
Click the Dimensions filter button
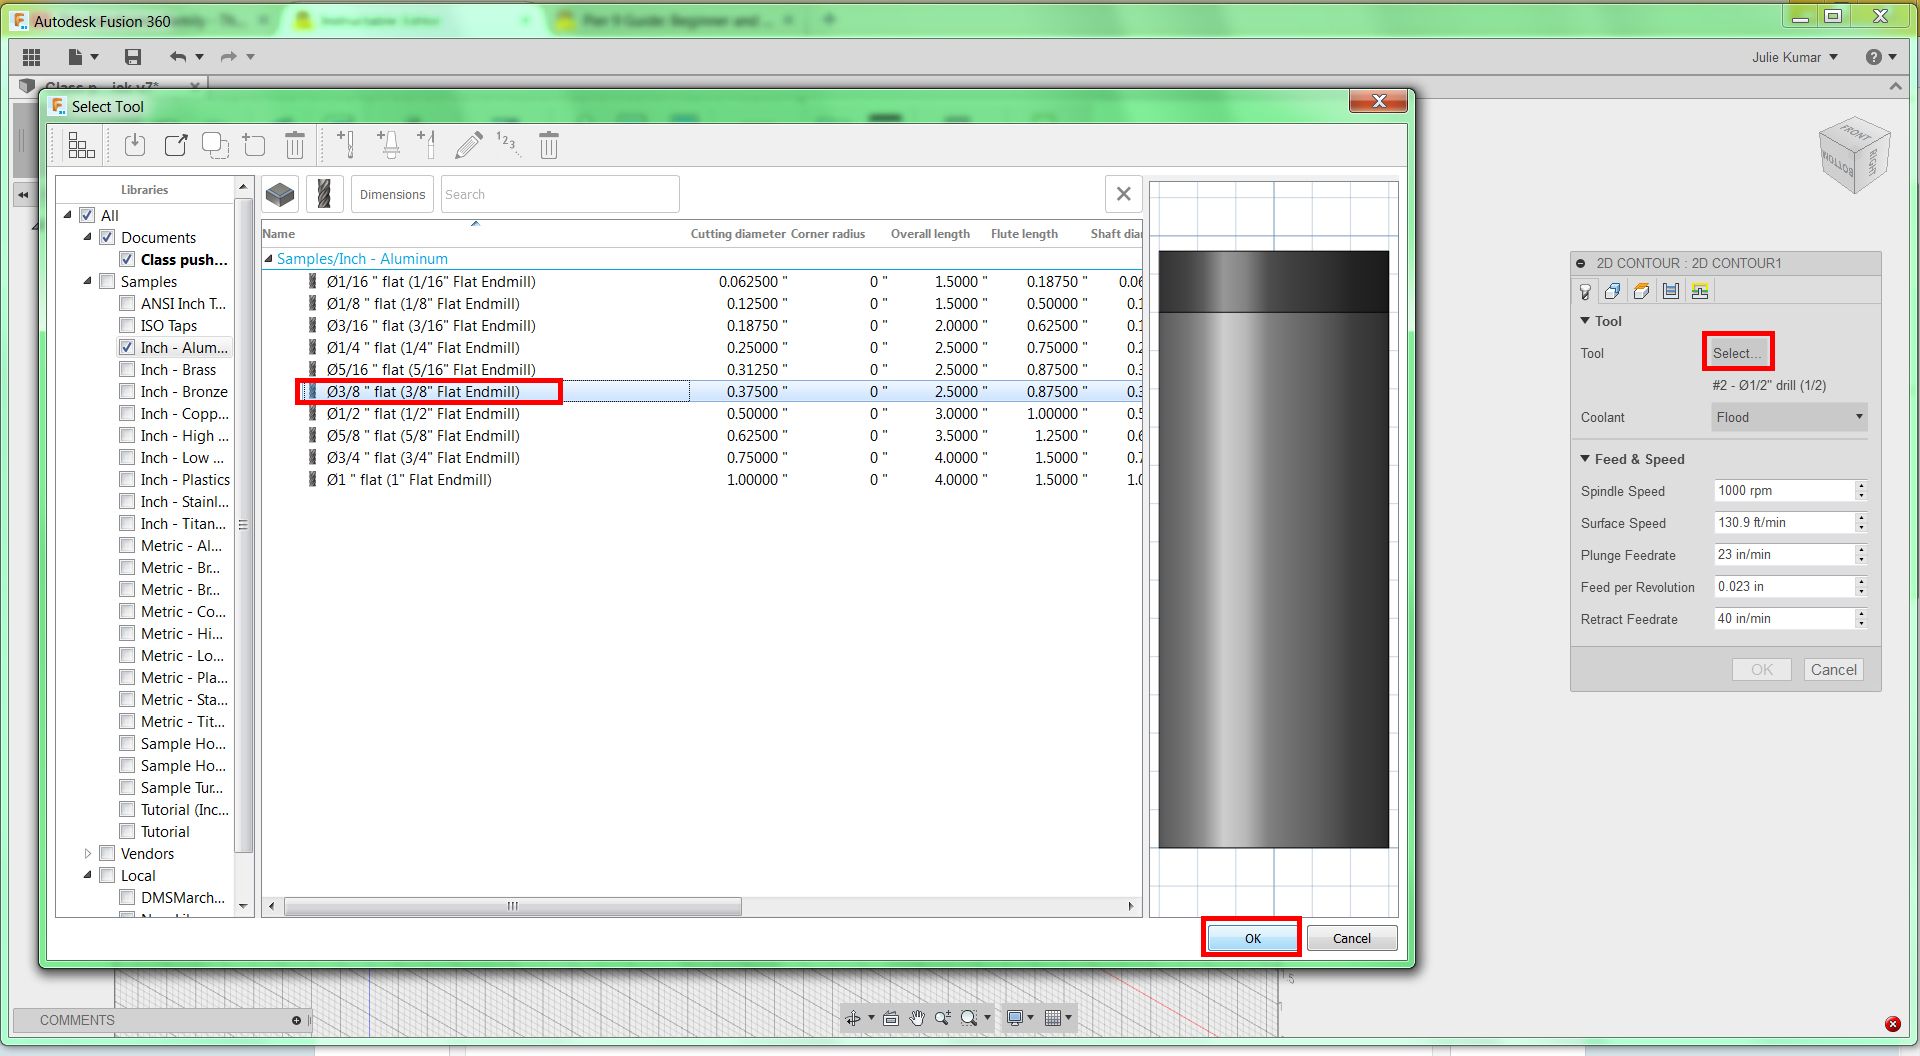click(x=392, y=194)
